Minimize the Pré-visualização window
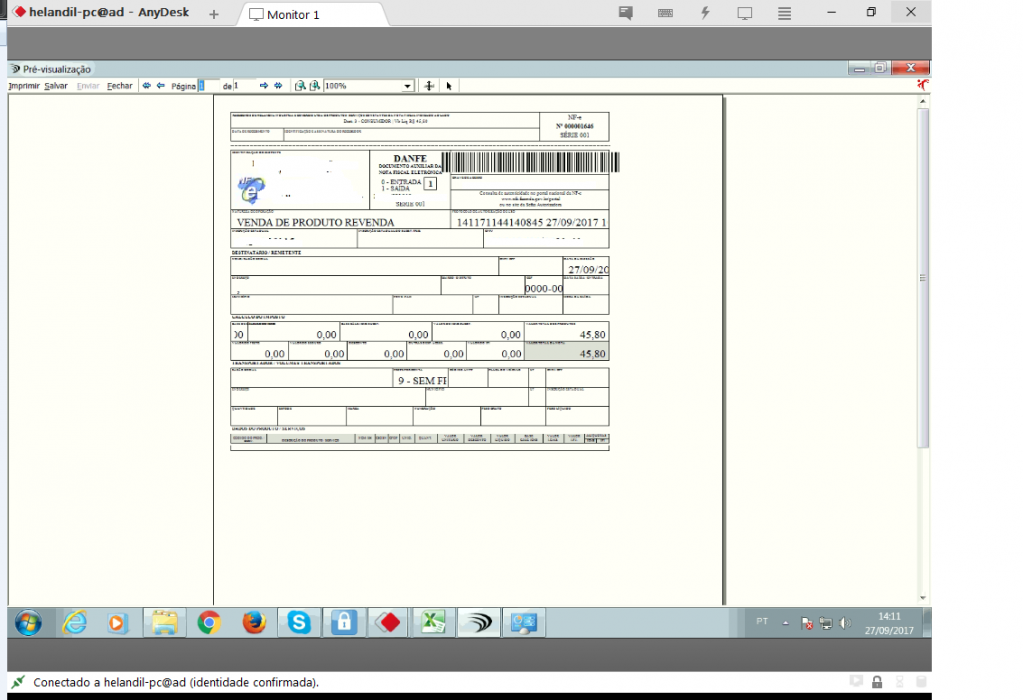The height and width of the screenshot is (700, 1023). pos(859,68)
